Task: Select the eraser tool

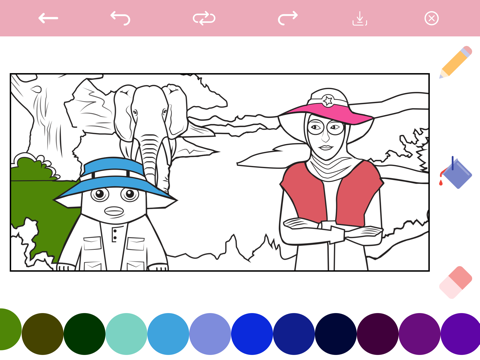Action: click(x=456, y=282)
